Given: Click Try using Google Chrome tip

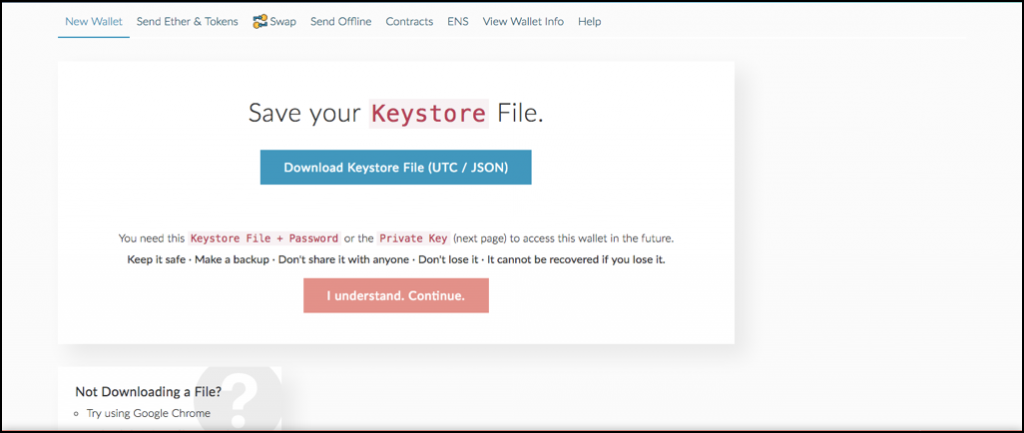Looking at the screenshot, I should coord(147,413).
